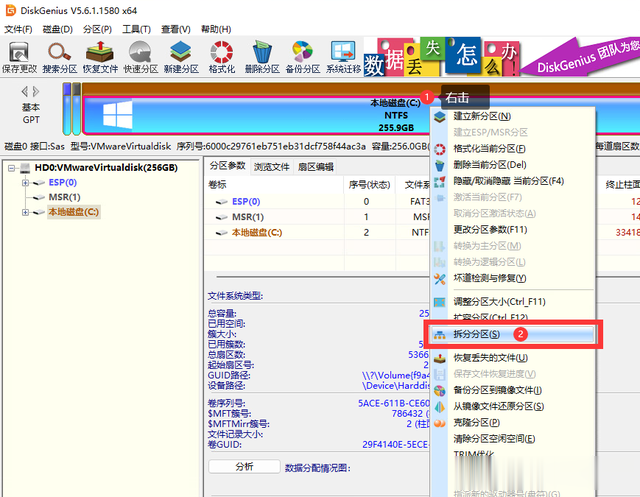640x497 pixels.
Task: Choose 从镜像文件还原分区(S) from context menu
Action: coord(513,406)
